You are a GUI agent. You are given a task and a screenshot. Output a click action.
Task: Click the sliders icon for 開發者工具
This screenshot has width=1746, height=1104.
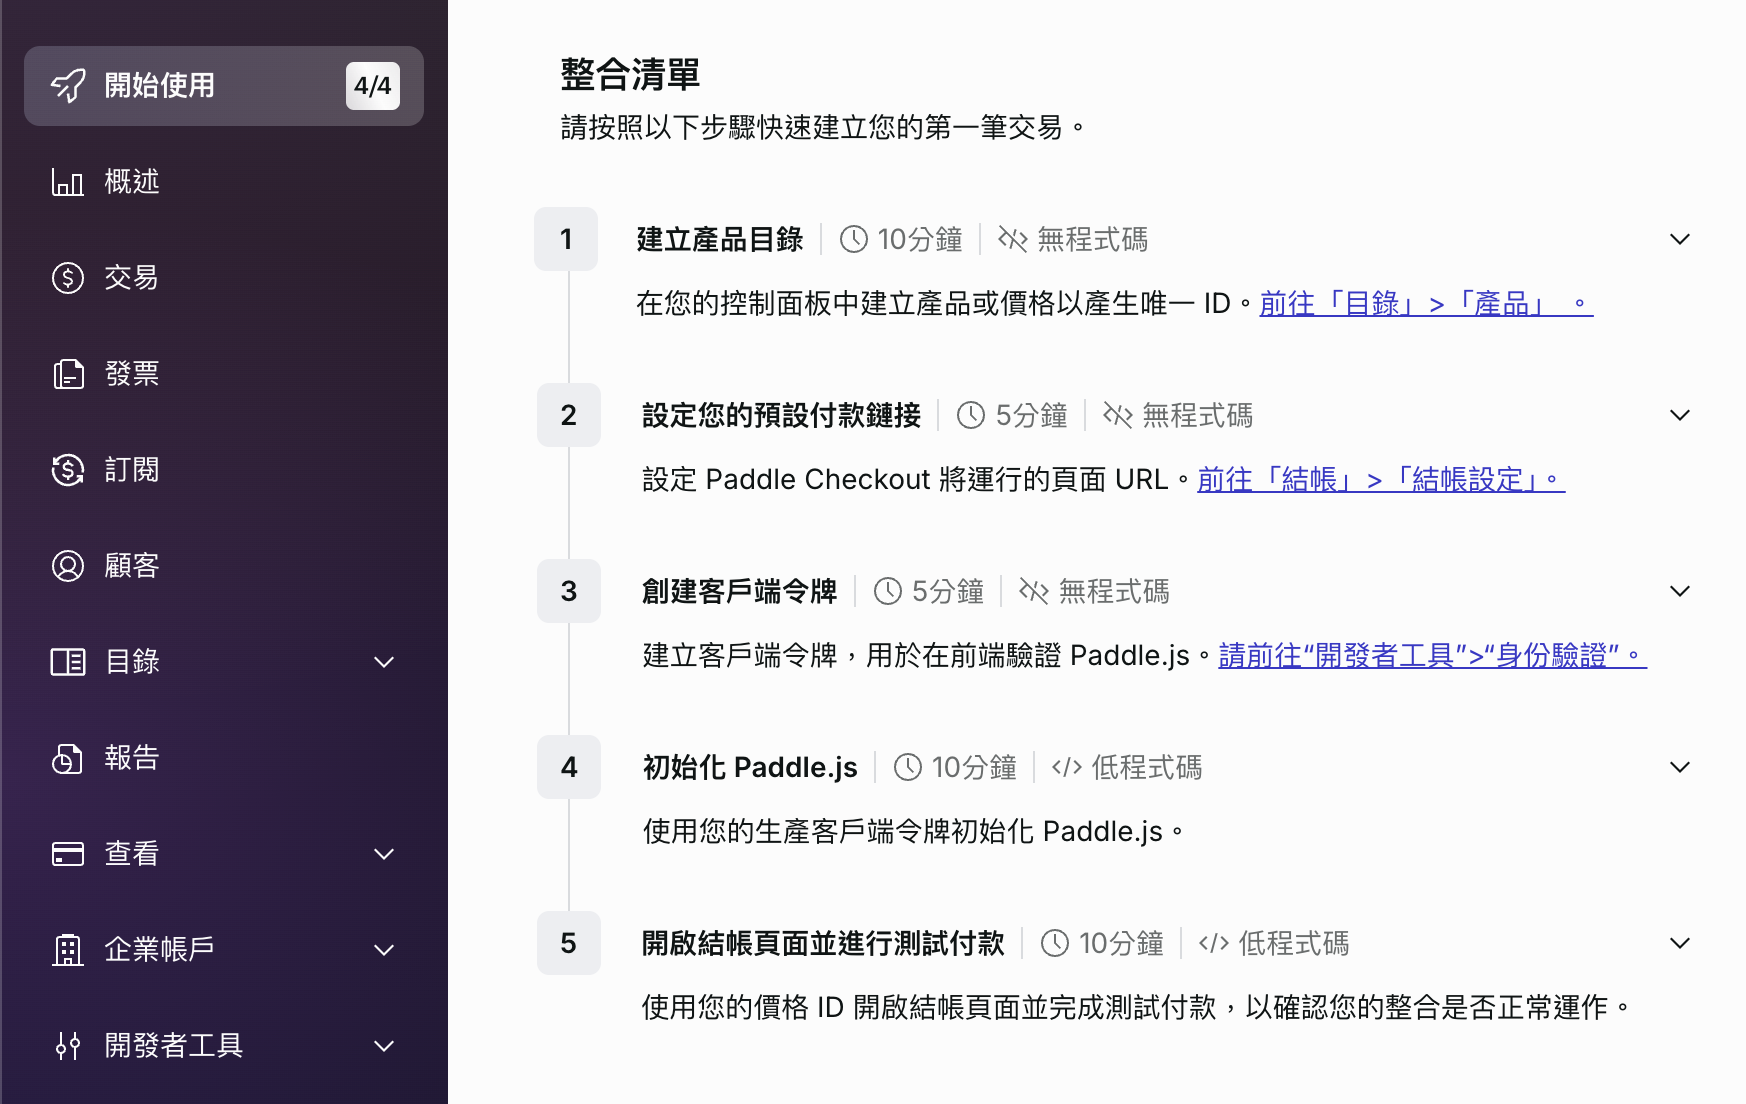(68, 1046)
